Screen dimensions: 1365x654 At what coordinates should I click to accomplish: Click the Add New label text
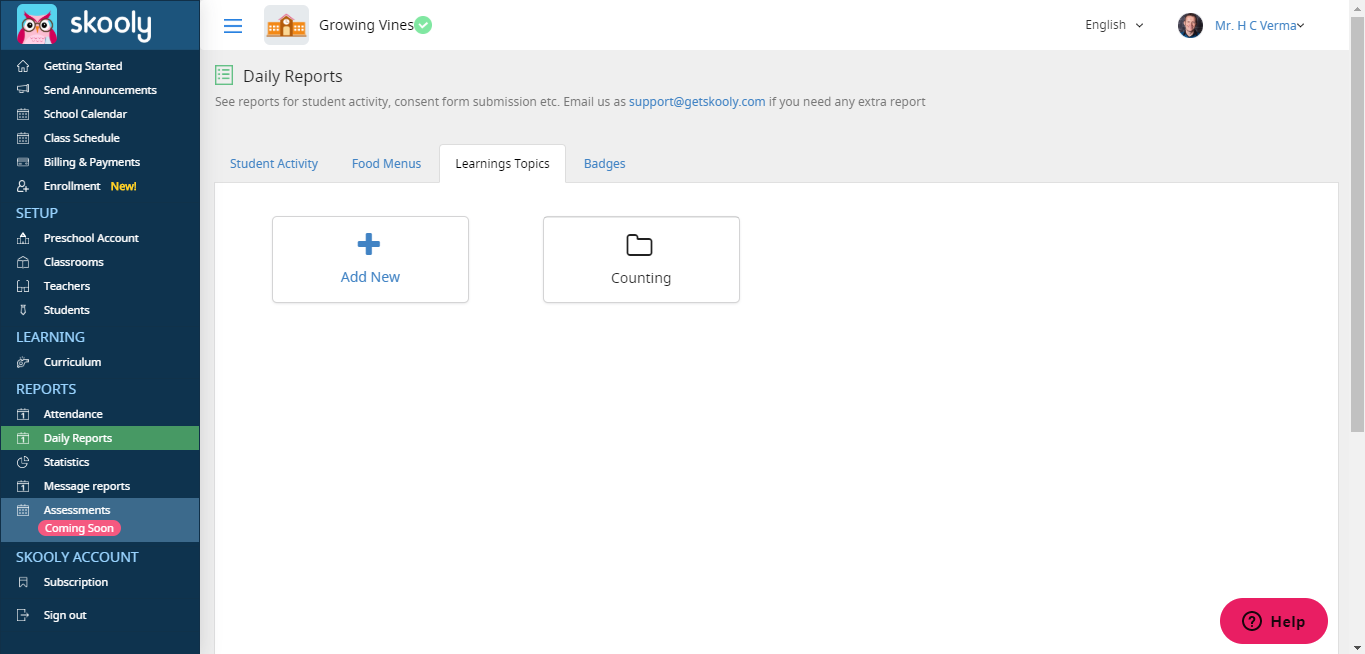pyautogui.click(x=370, y=277)
